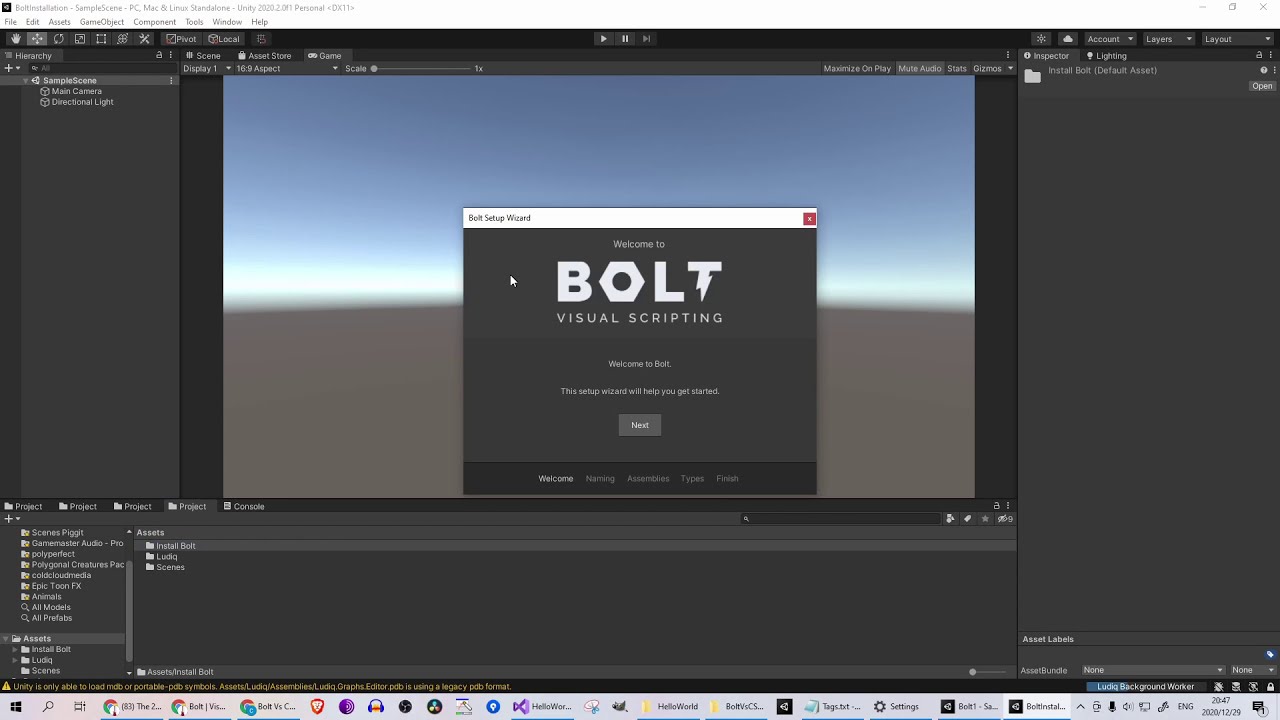Viewport: 1280px width, 720px height.
Task: Toggle Gizmos in Game view
Action: point(987,69)
